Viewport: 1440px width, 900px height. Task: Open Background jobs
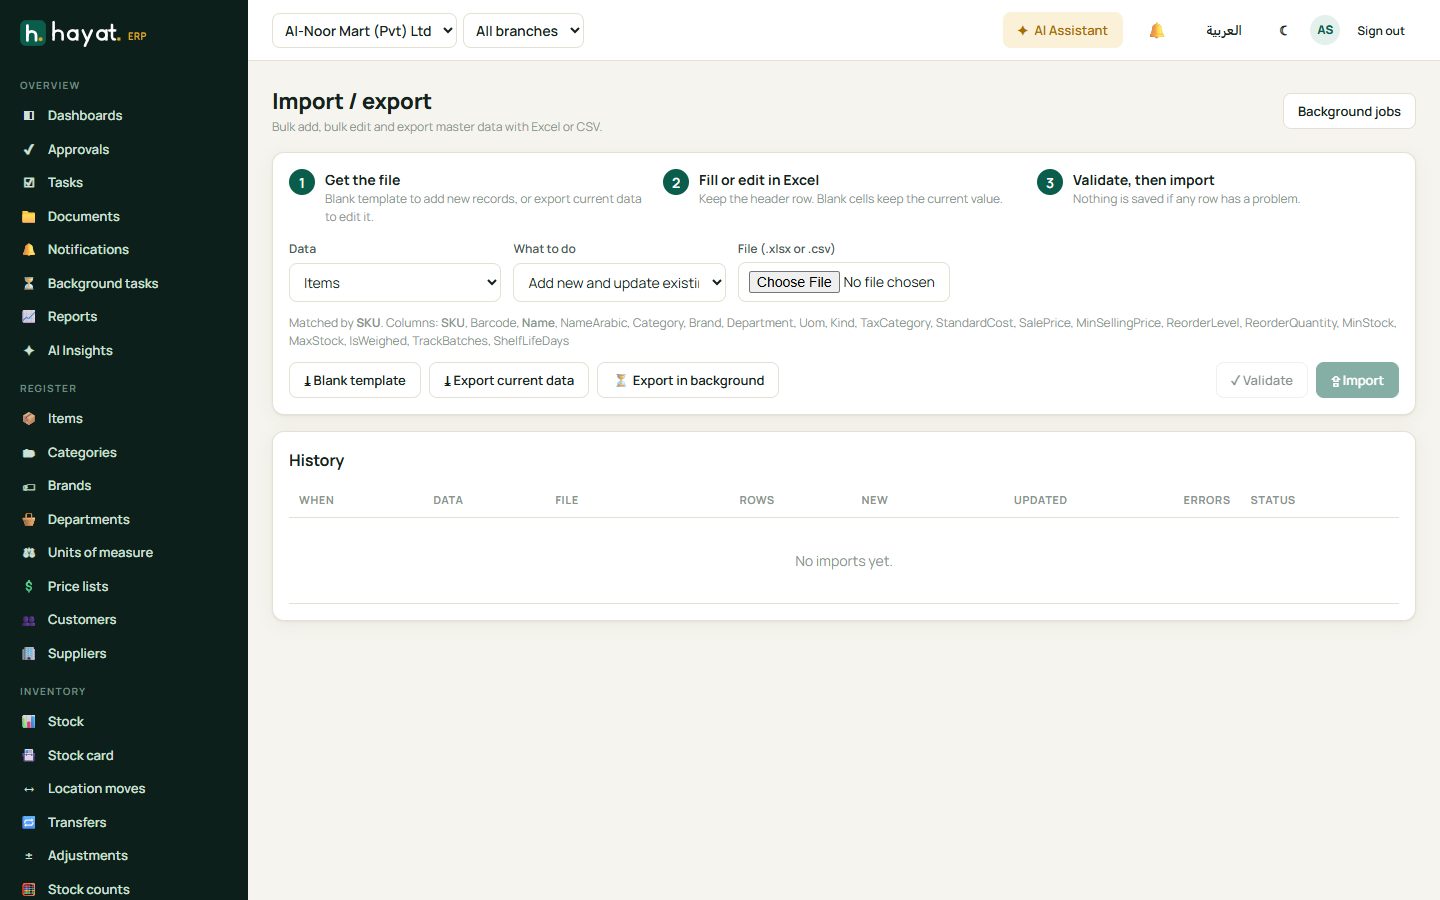point(1349,111)
